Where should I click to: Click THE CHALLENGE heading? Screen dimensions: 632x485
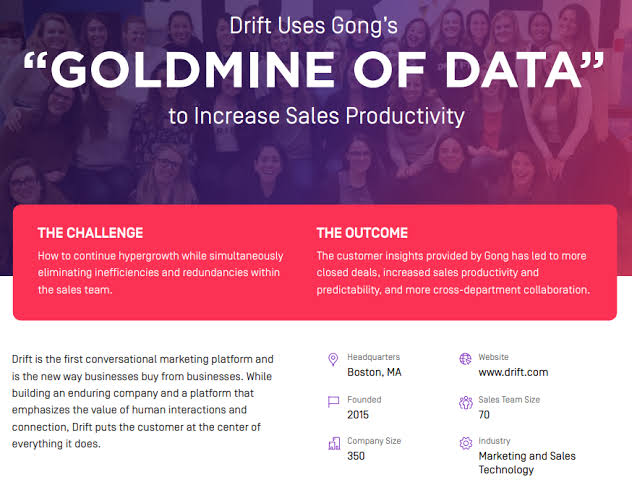(90, 233)
